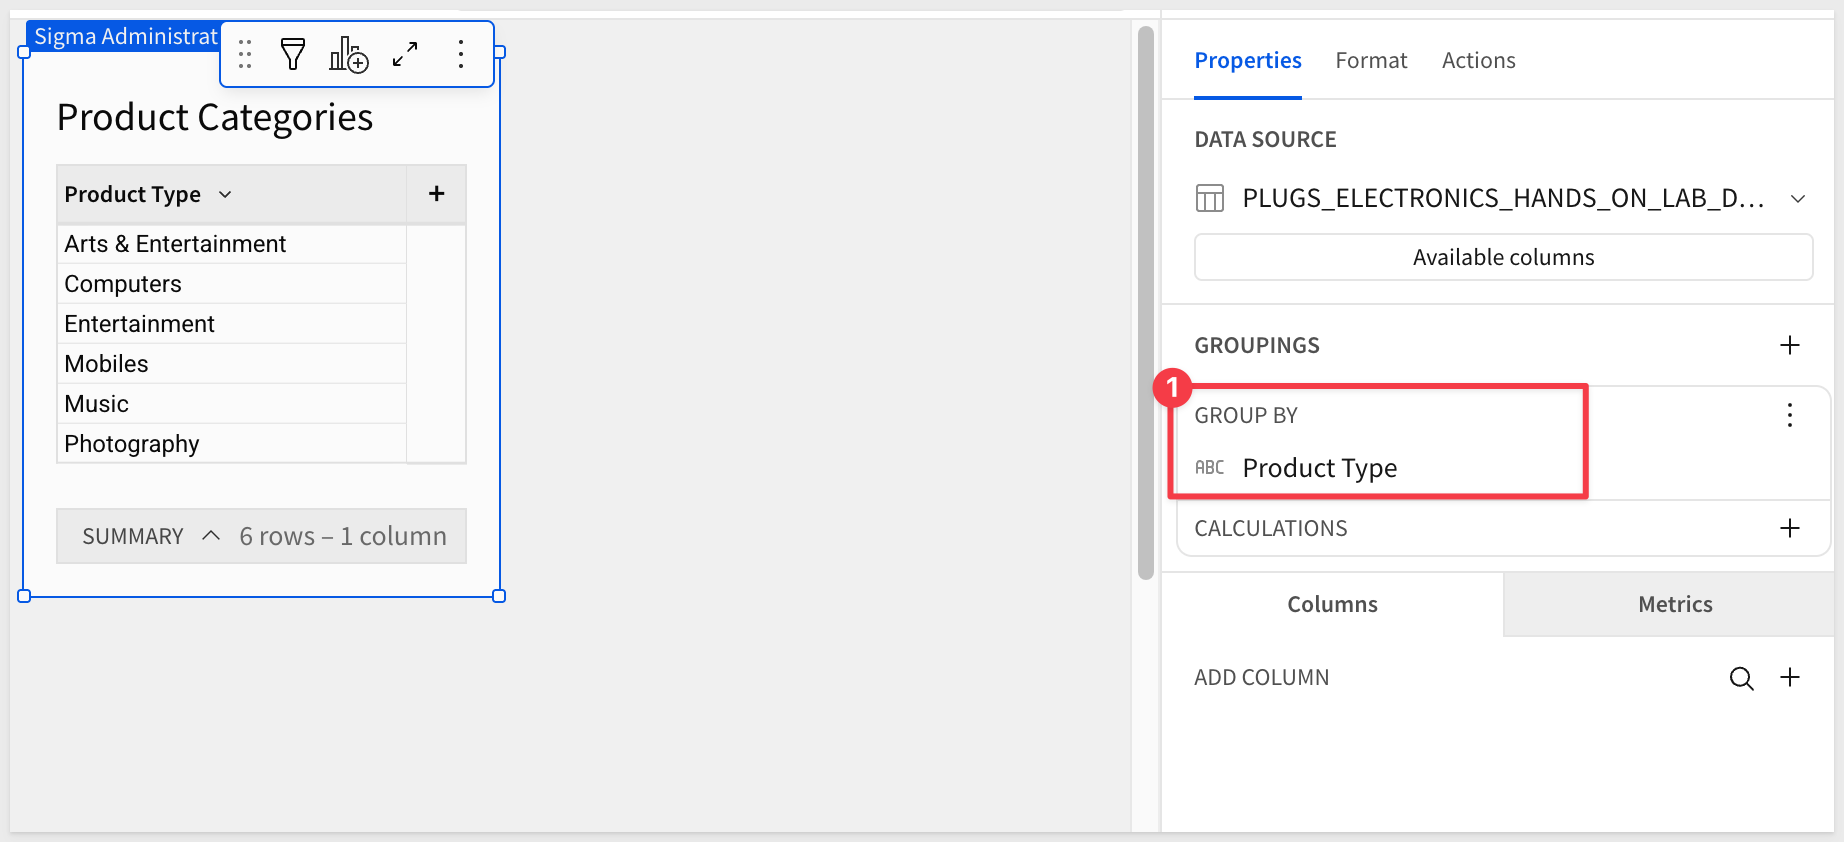Click the filter funnel icon in toolbar
The height and width of the screenshot is (842, 1844).
tap(292, 54)
